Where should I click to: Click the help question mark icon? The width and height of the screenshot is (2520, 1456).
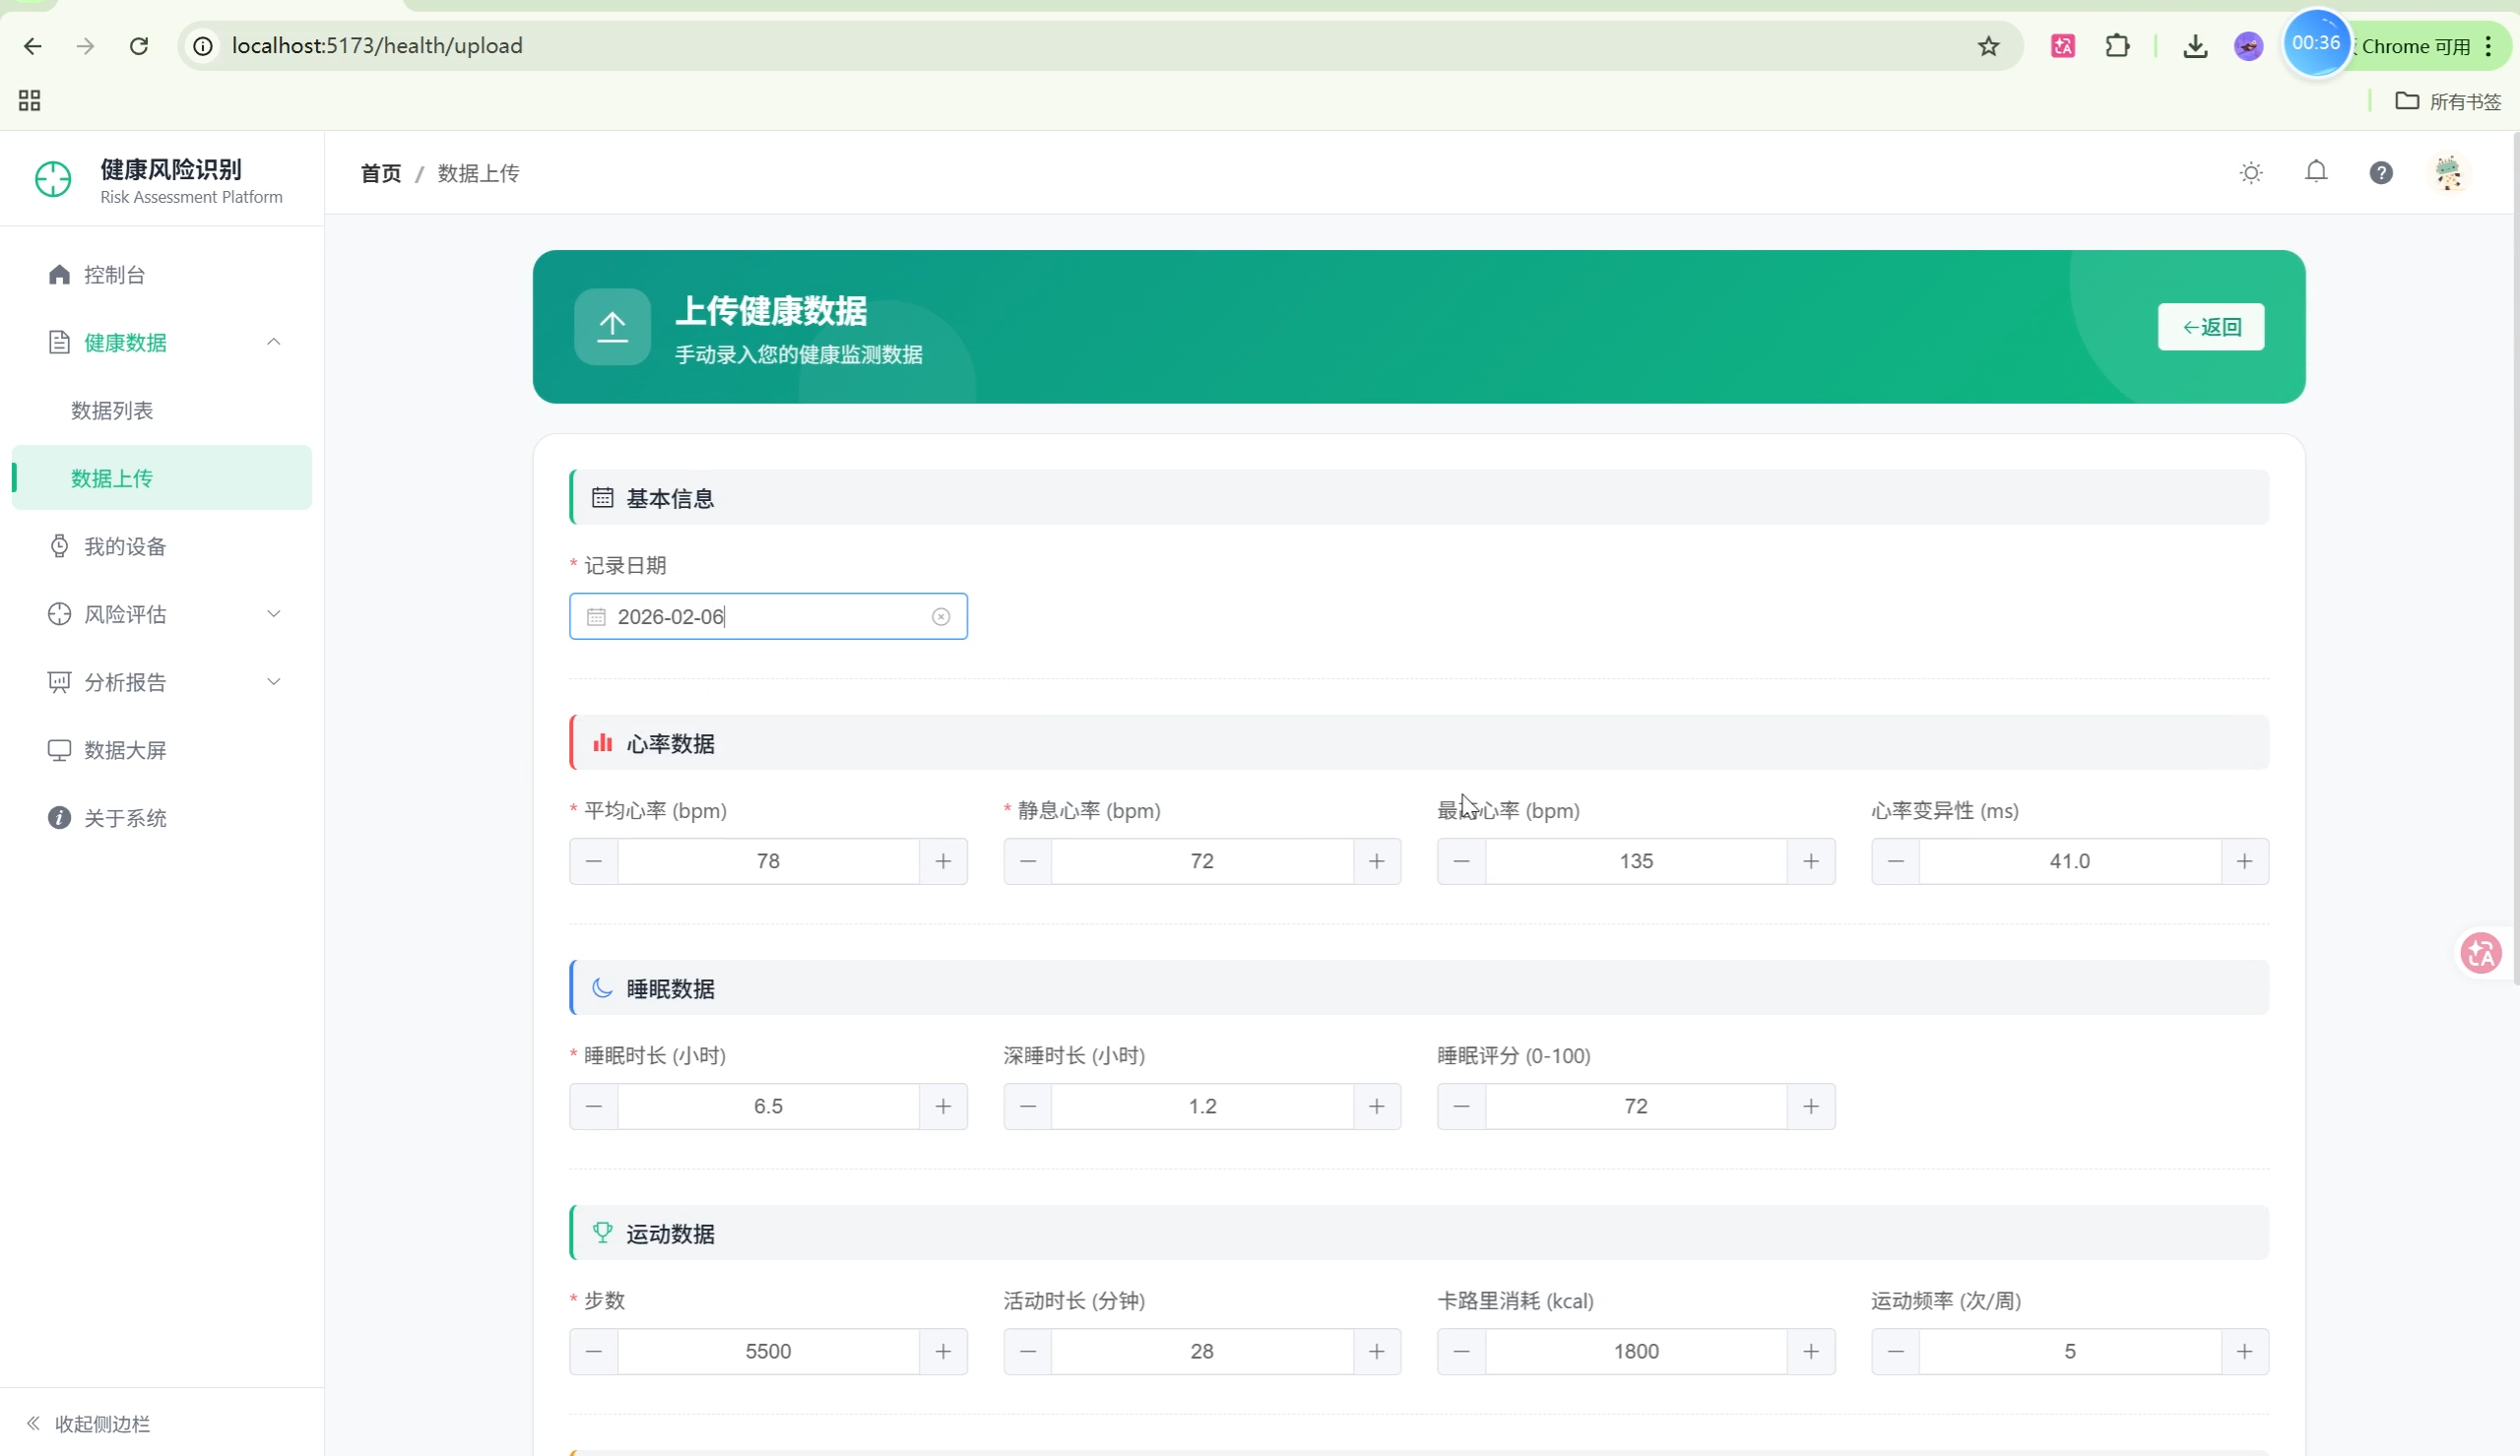(2381, 173)
